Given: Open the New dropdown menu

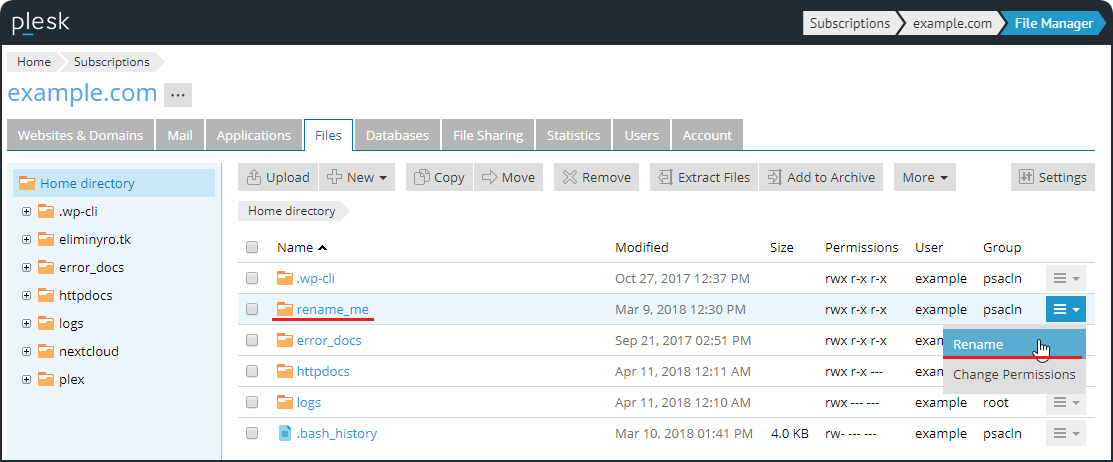Looking at the screenshot, I should [359, 177].
